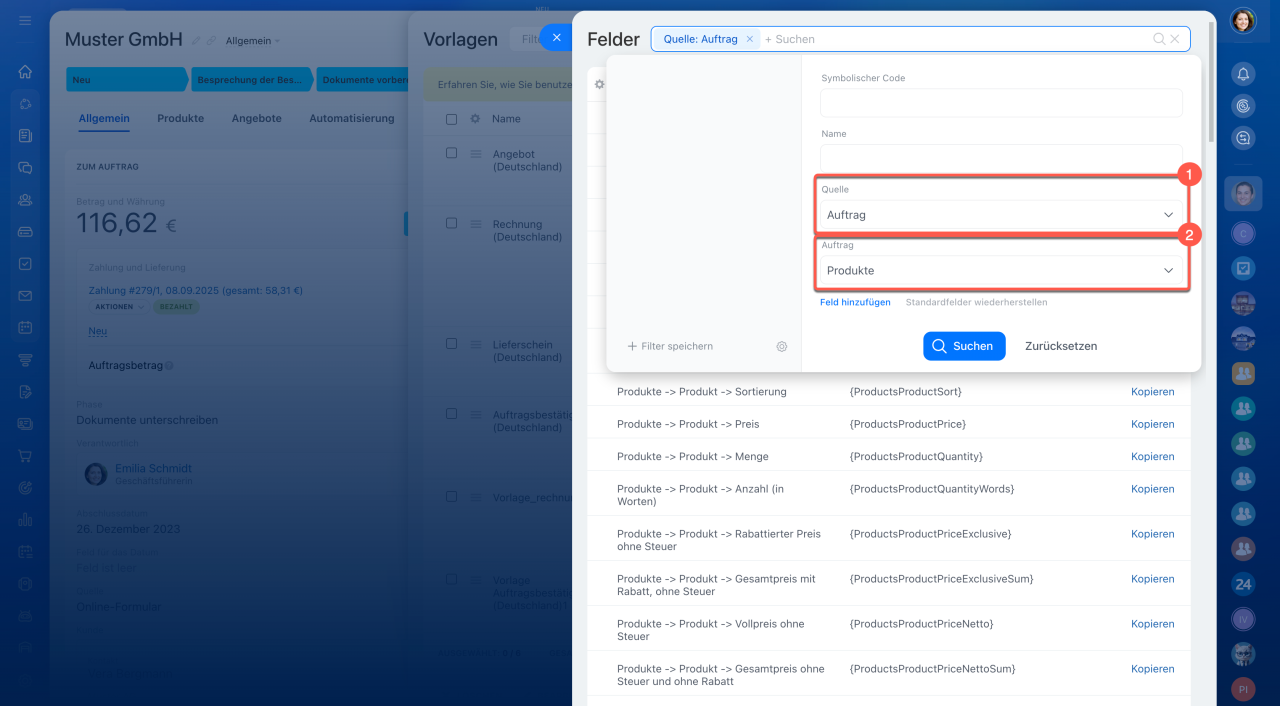This screenshot has width=1280, height=706.
Task: Click the 'Neu' link under Zahlung
Action: tap(97, 331)
